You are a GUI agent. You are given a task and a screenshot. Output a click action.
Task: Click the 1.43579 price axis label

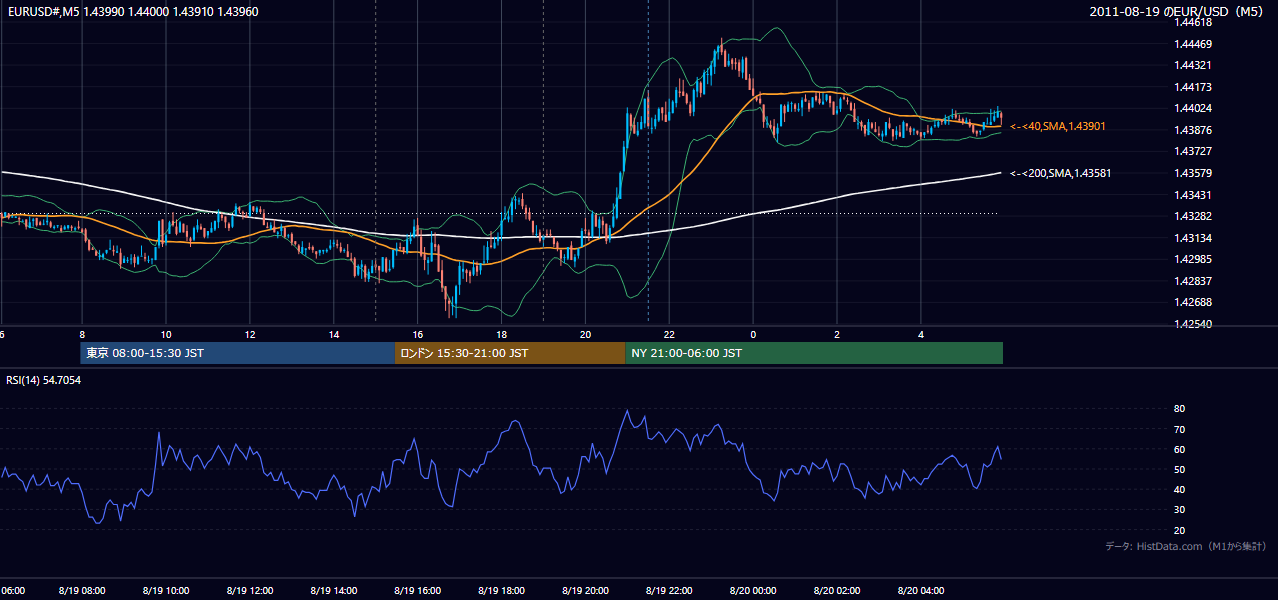pos(1193,173)
